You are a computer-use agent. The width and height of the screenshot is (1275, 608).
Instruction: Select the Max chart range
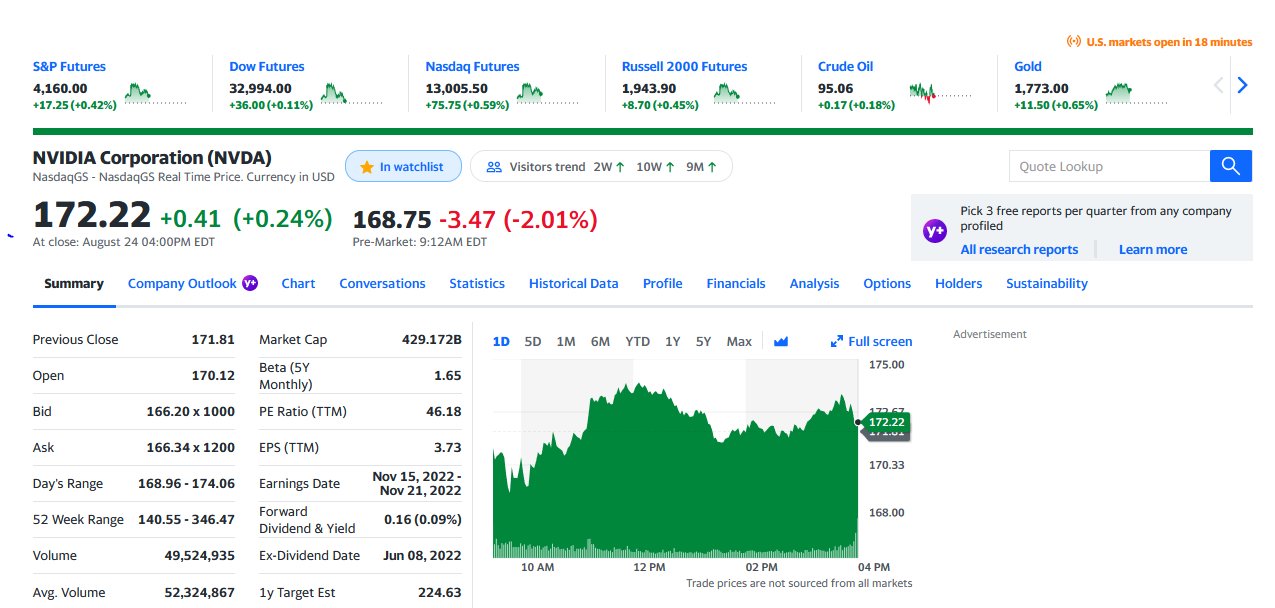click(x=739, y=341)
